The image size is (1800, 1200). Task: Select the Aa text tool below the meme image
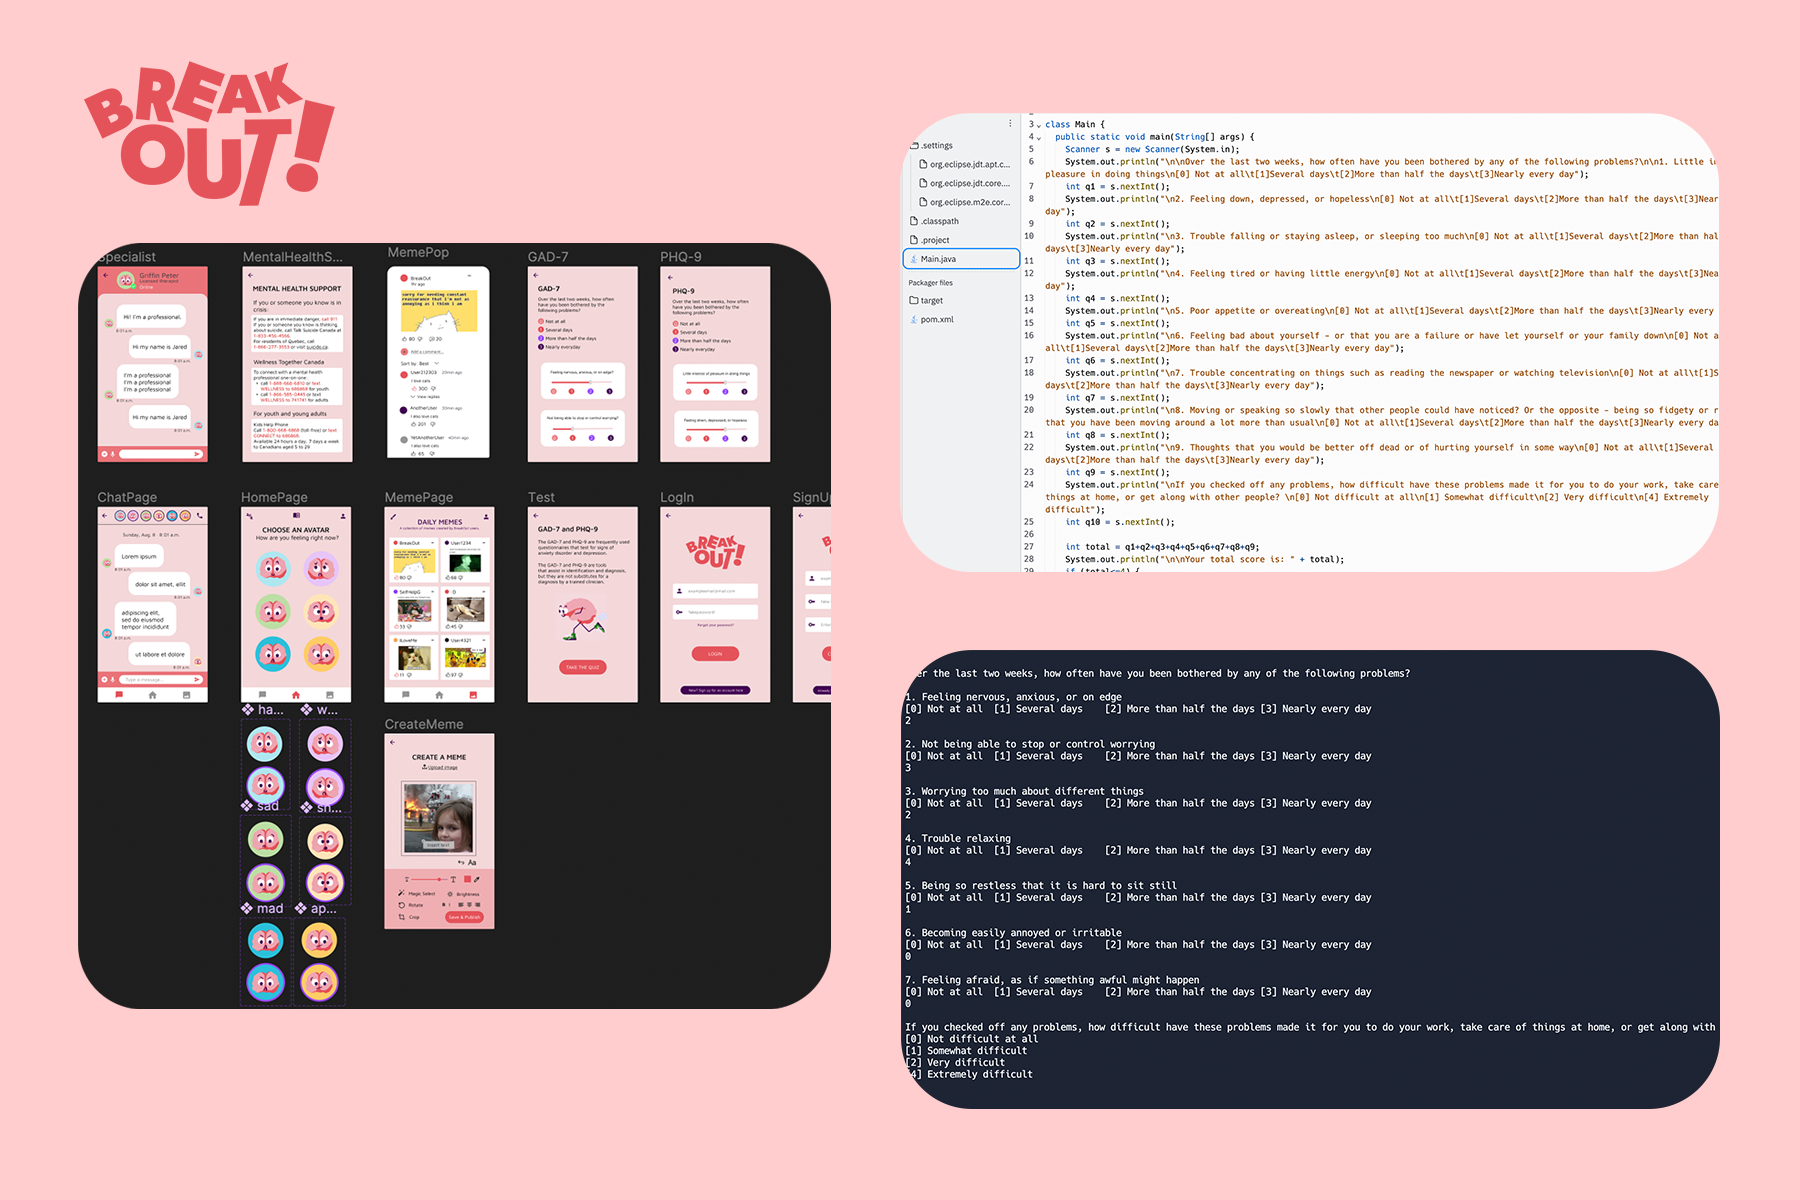click(472, 862)
